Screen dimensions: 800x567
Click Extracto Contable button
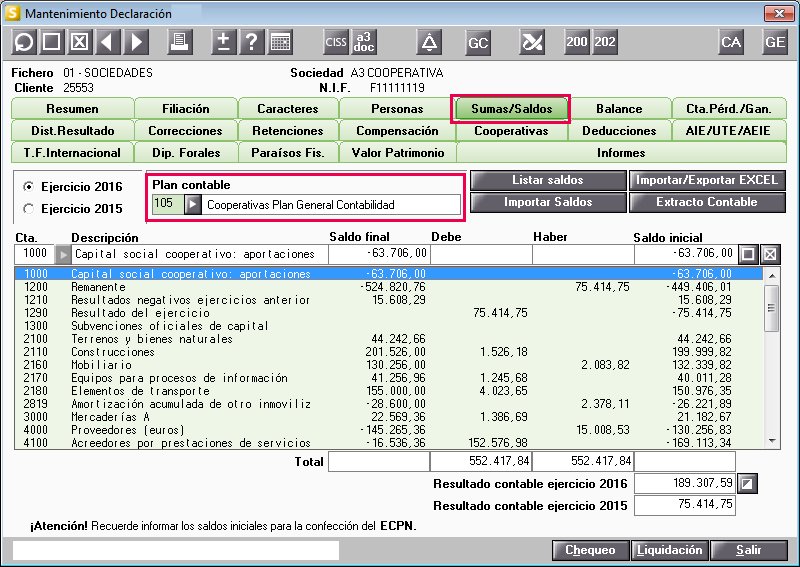pos(707,202)
